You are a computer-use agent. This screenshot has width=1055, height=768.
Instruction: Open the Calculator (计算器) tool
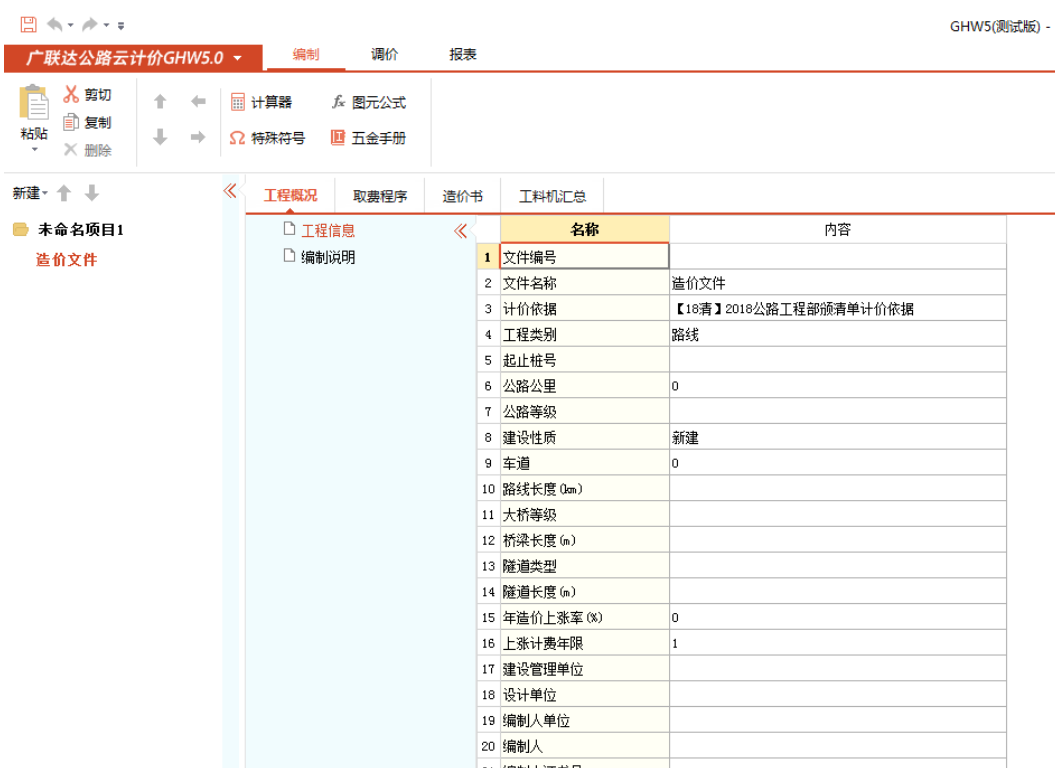point(261,103)
